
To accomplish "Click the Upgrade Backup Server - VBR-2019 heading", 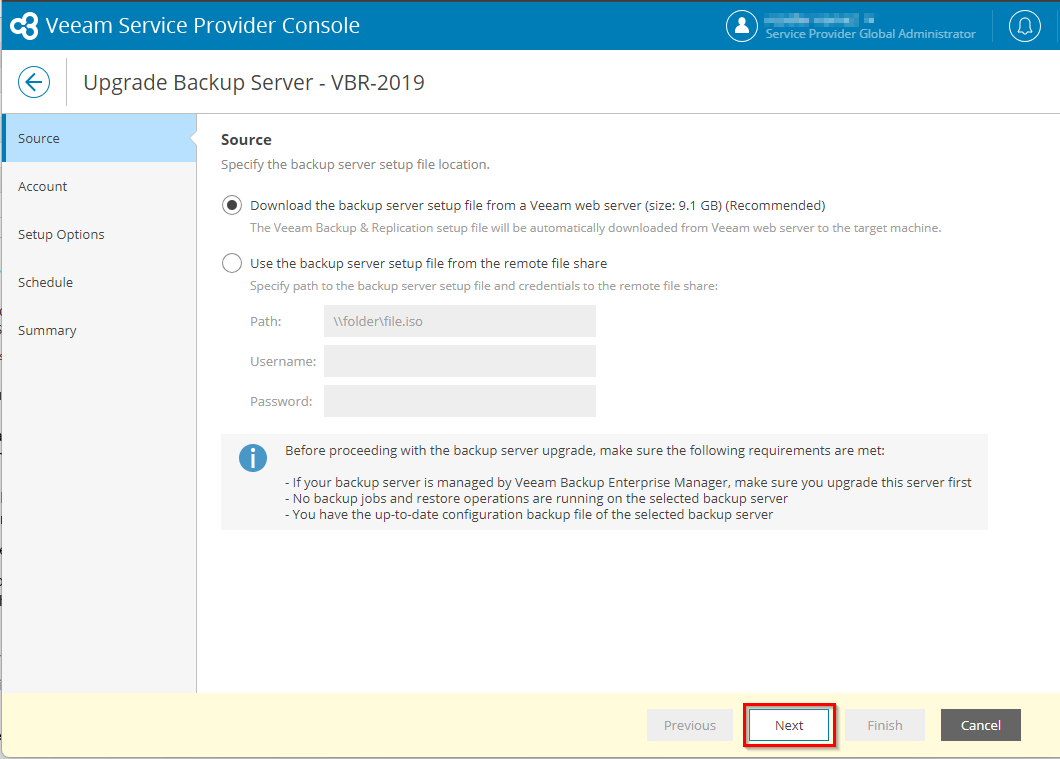I will coord(254,82).
